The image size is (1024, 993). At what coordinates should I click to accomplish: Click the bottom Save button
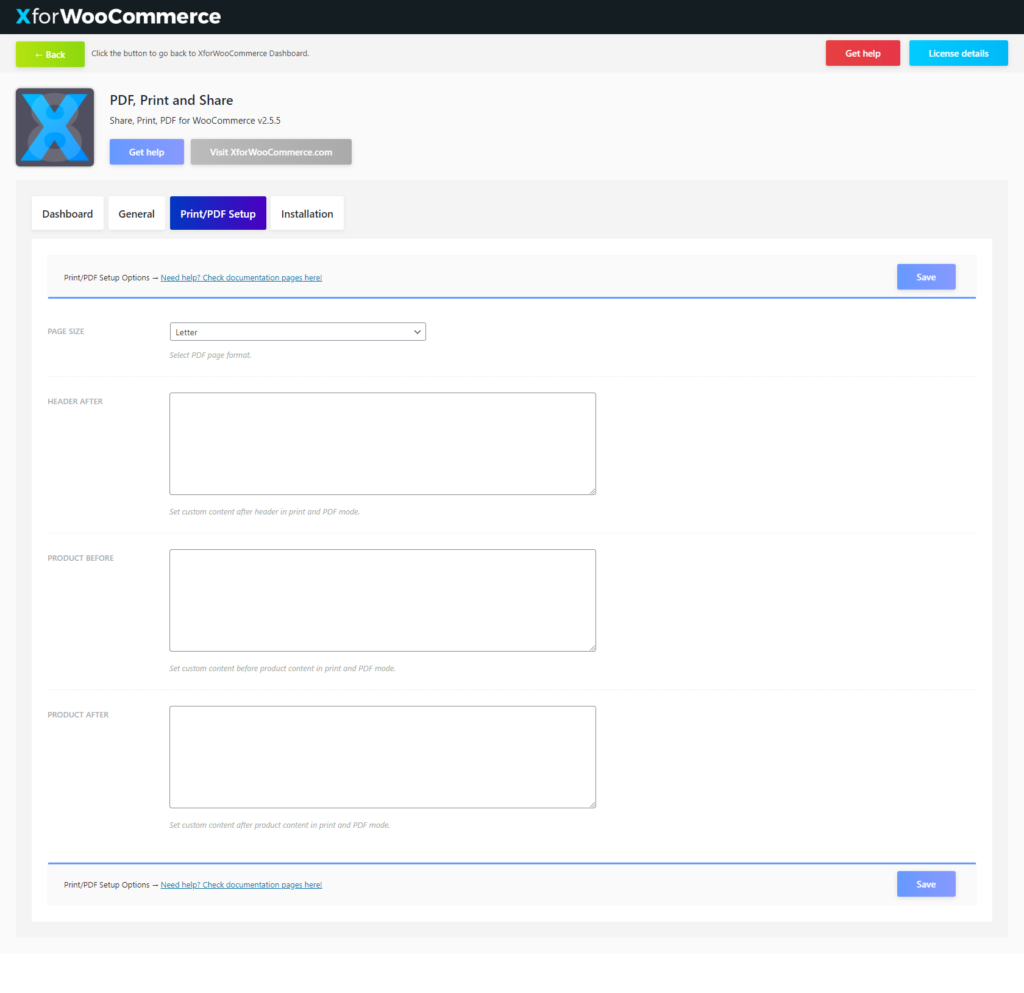click(926, 884)
